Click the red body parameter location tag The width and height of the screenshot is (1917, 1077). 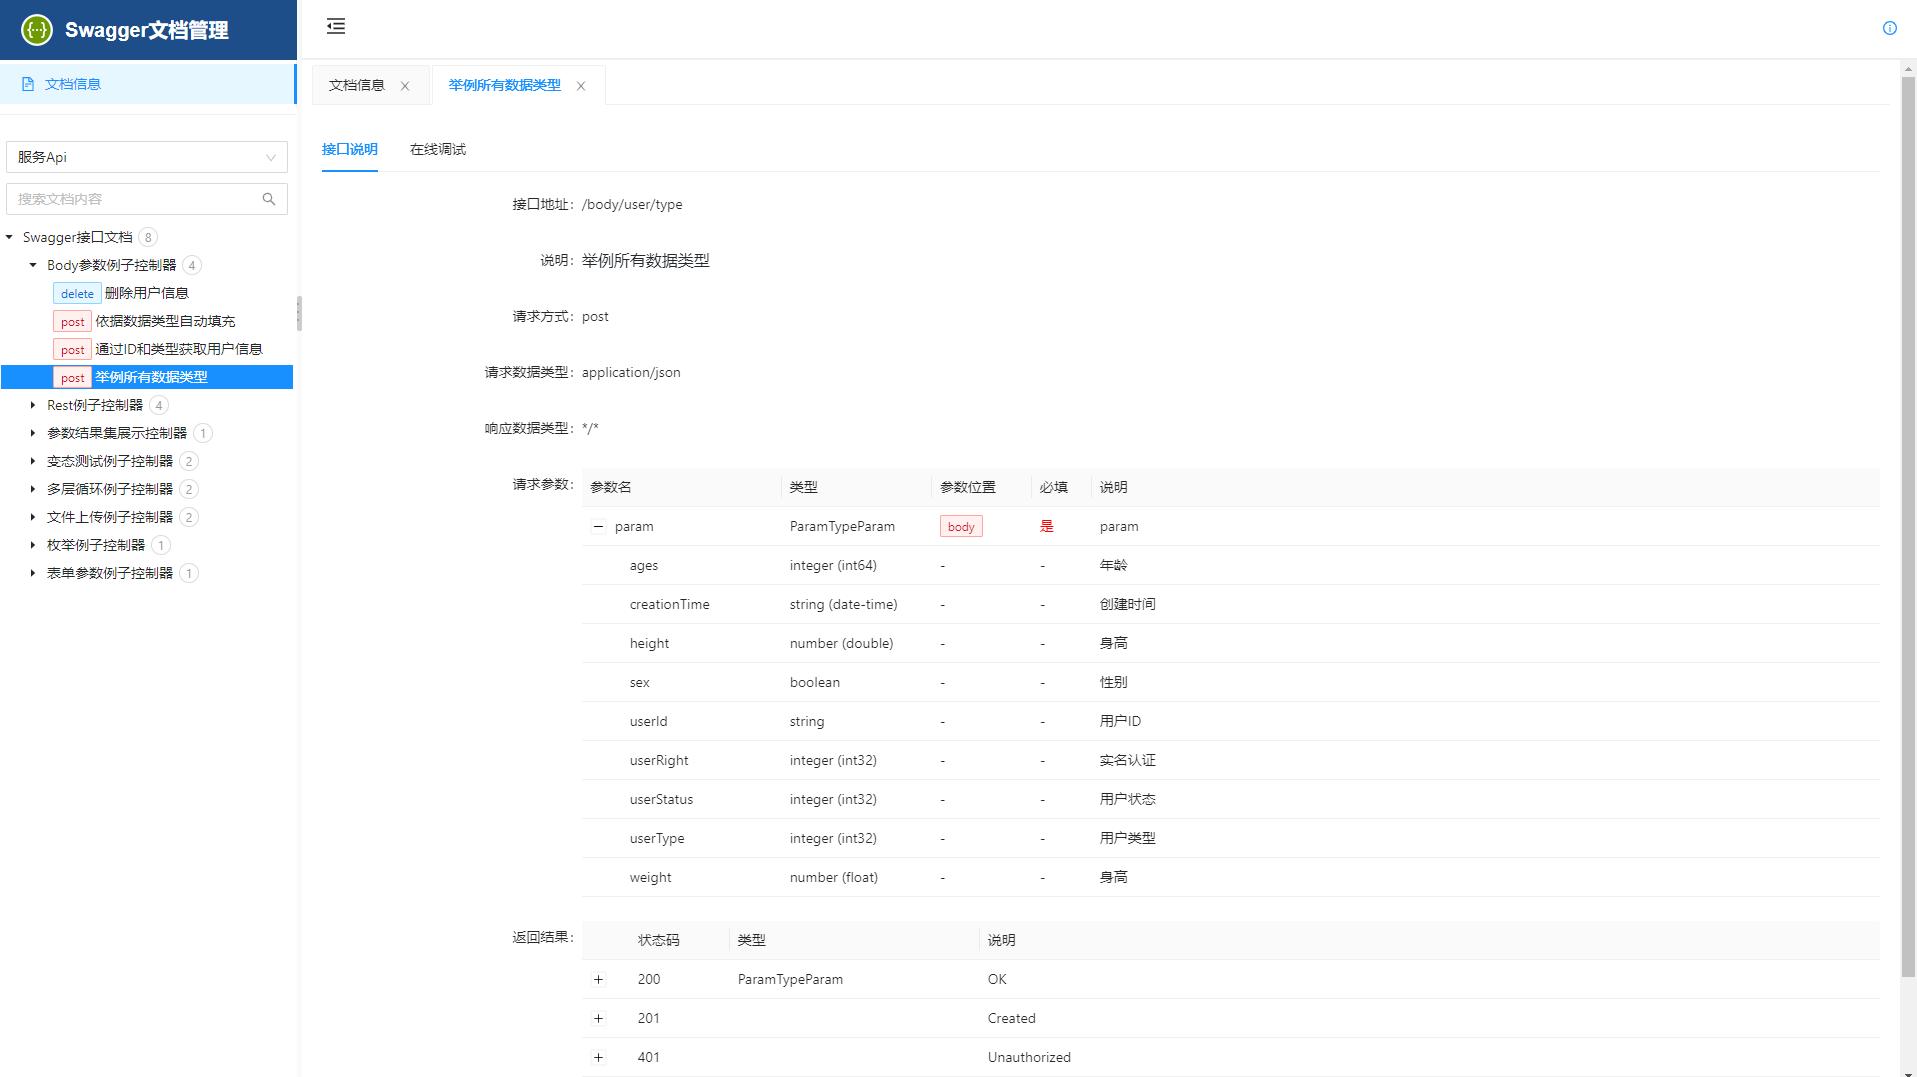959,525
